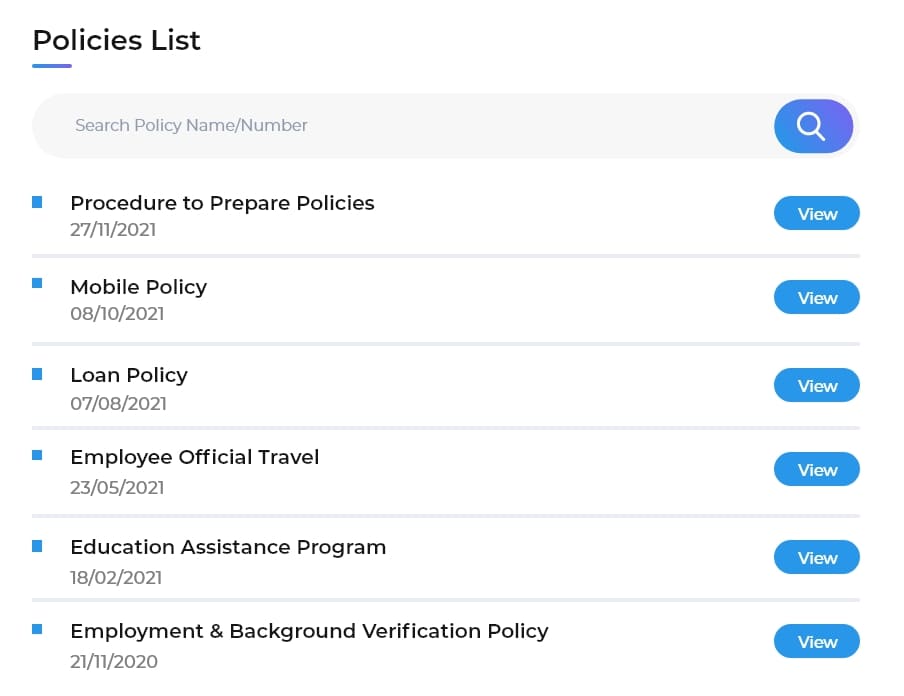
Task: Click the Employee Official Travel heading
Action: tap(195, 457)
